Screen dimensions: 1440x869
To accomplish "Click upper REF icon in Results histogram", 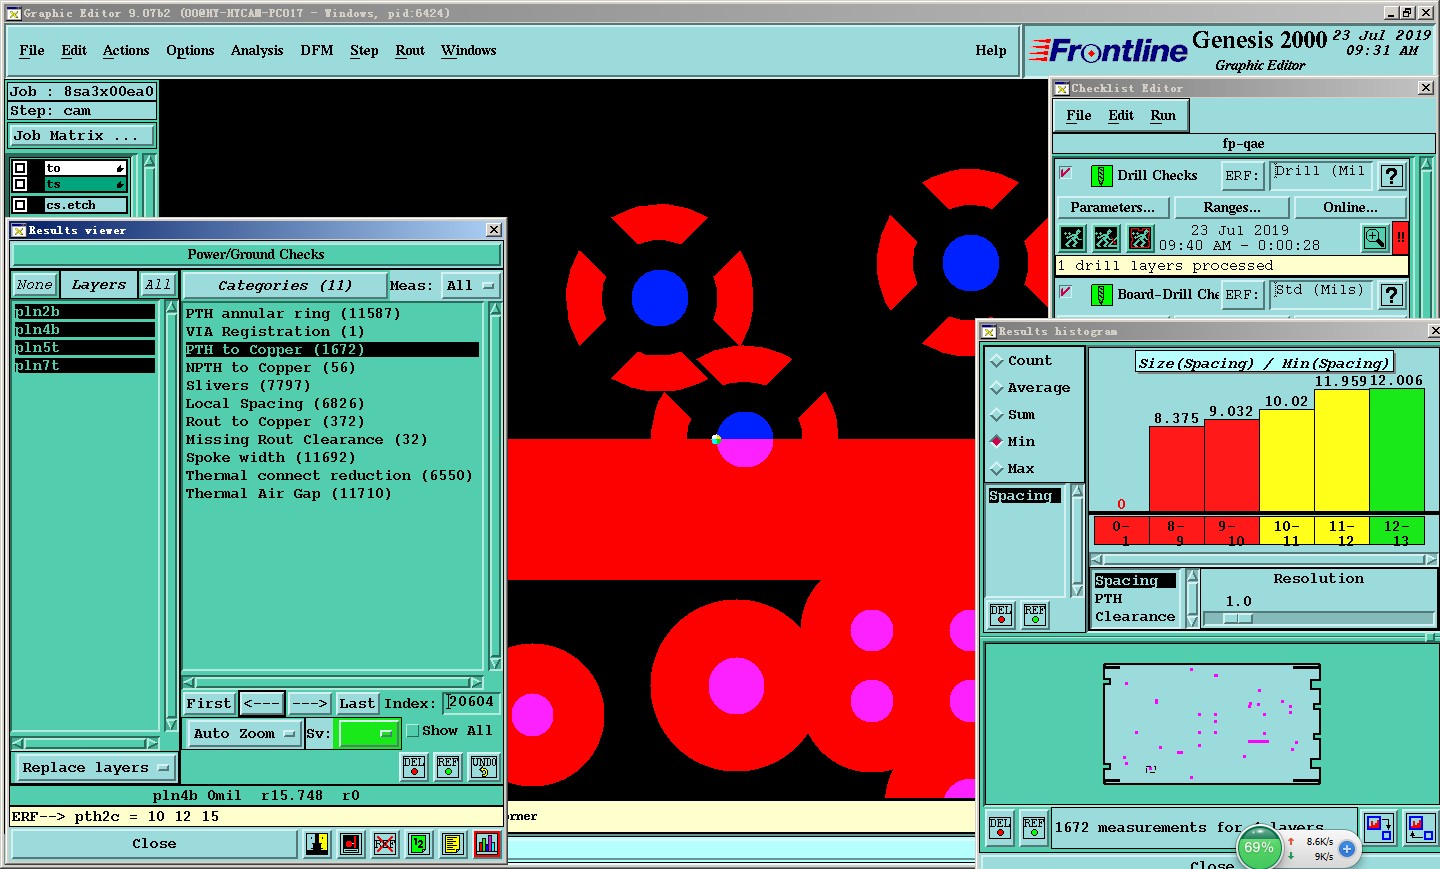I will coord(1035,615).
